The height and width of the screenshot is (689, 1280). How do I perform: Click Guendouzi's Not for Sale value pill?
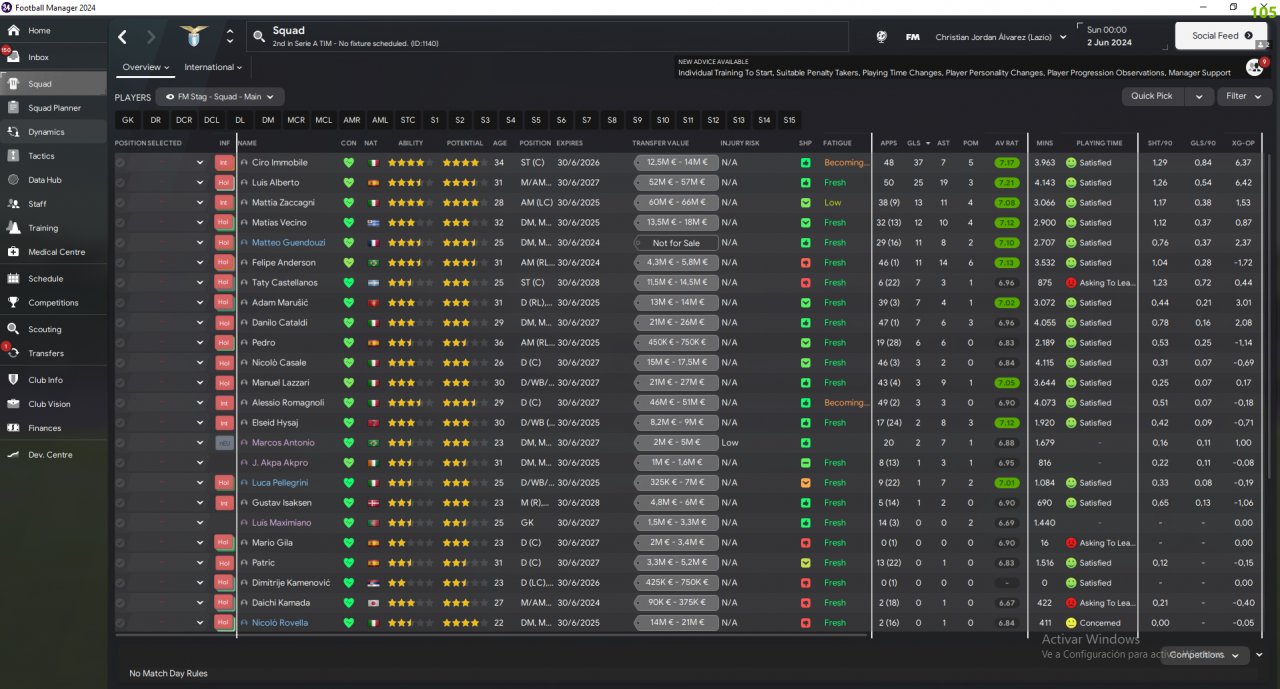[x=676, y=243]
